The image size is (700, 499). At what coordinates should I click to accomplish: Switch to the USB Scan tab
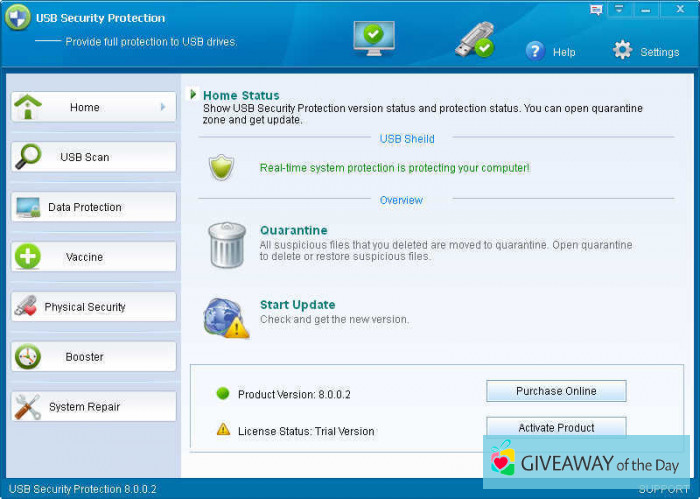point(93,157)
